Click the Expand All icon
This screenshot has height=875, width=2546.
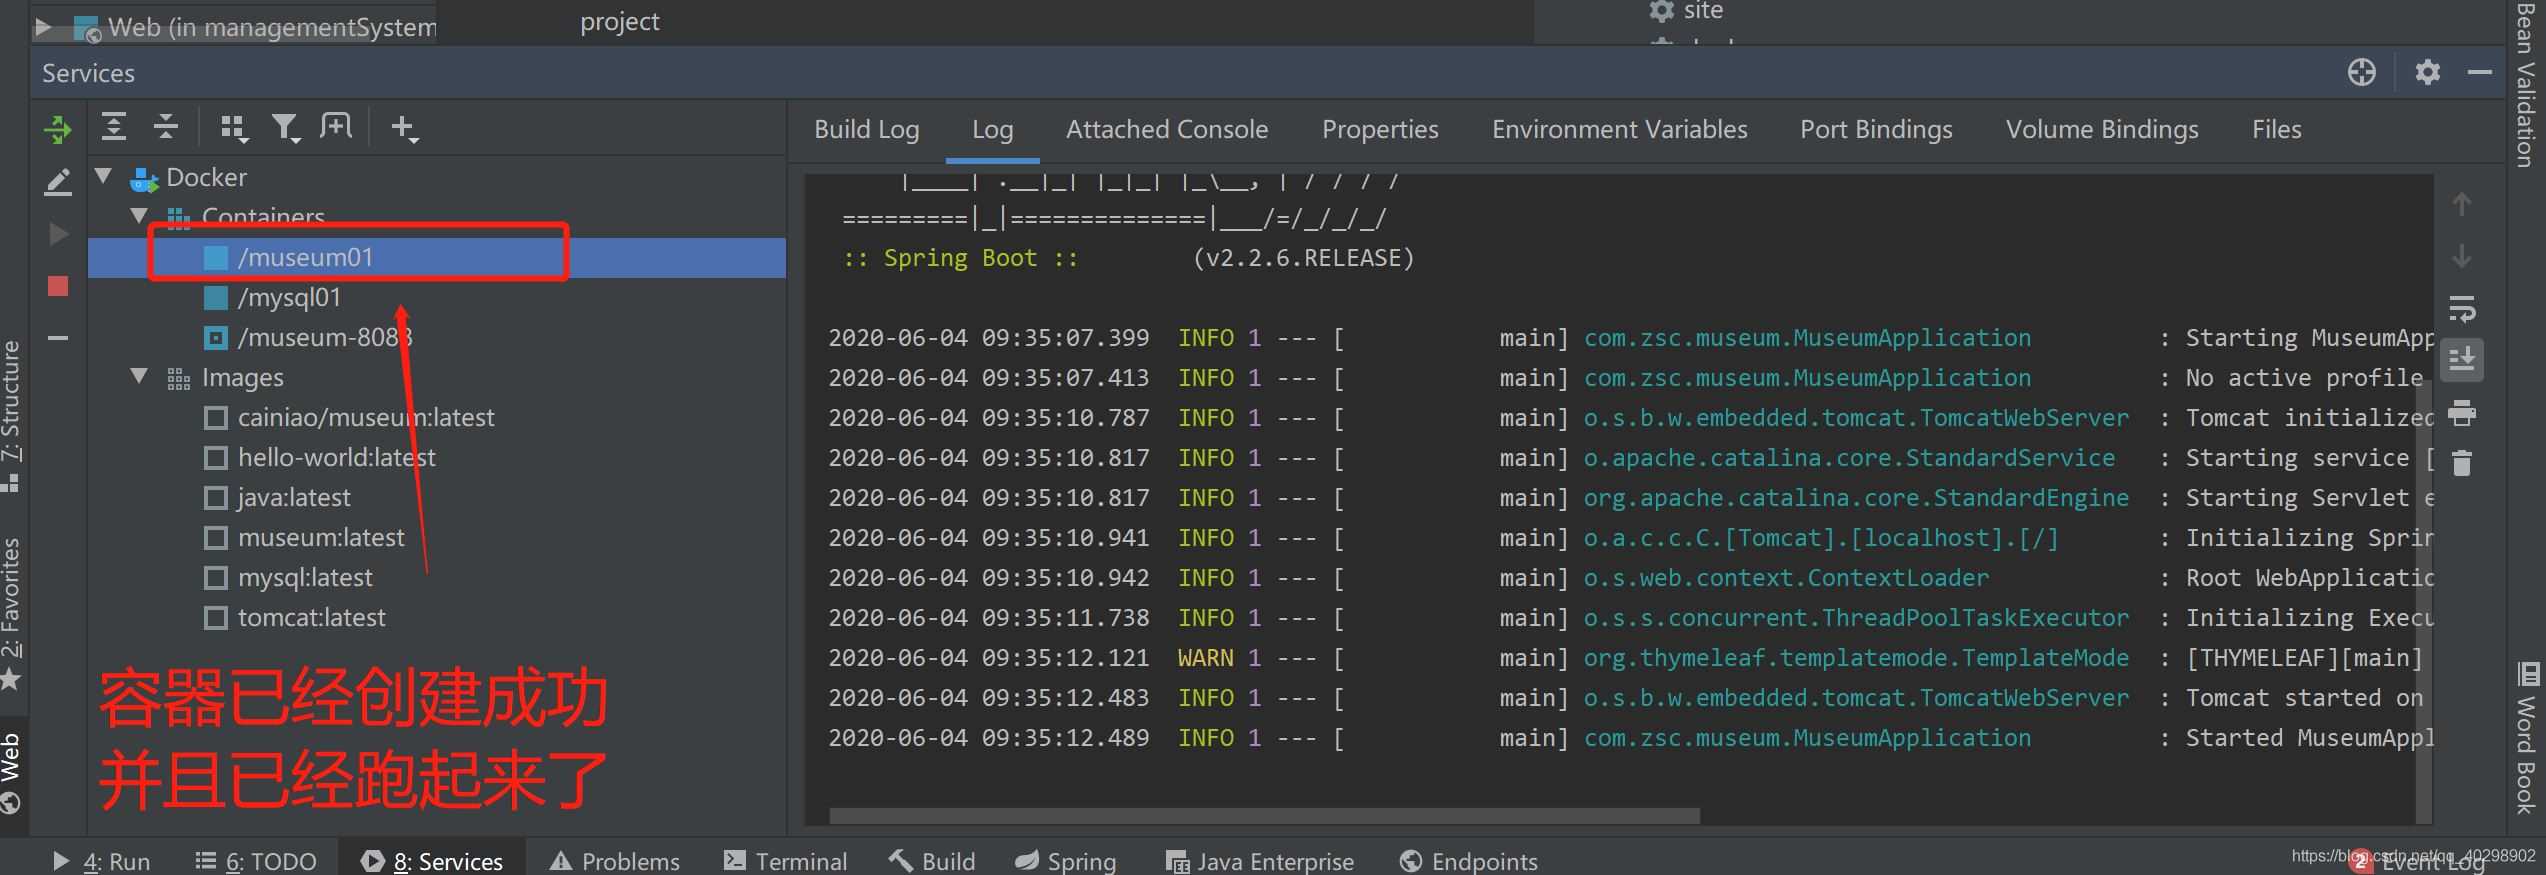click(x=114, y=127)
